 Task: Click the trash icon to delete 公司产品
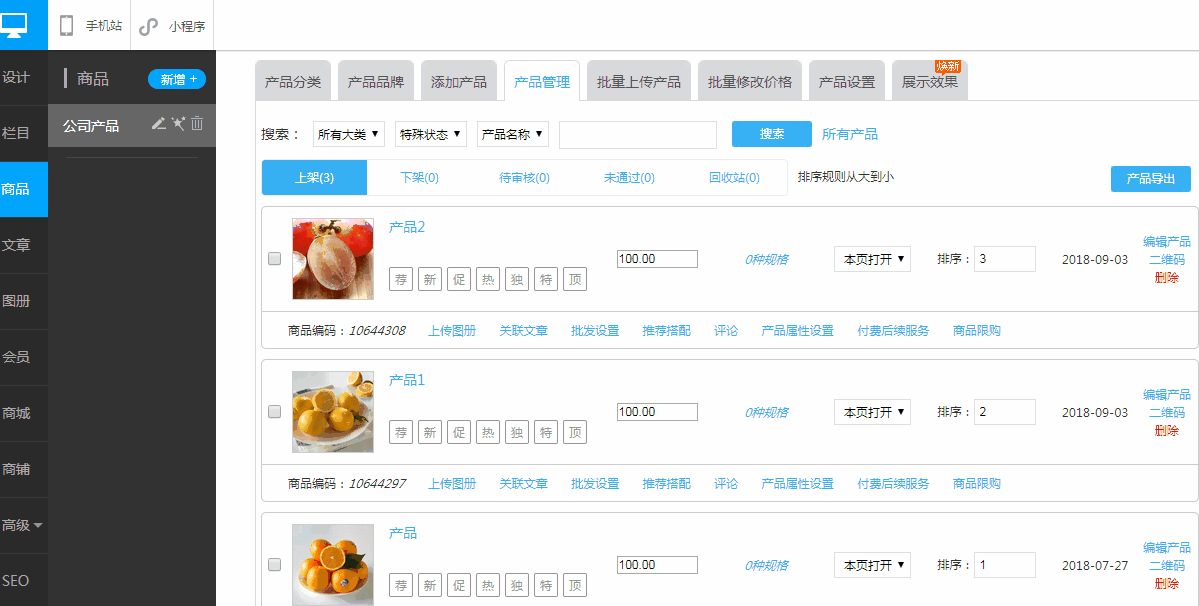[x=198, y=123]
